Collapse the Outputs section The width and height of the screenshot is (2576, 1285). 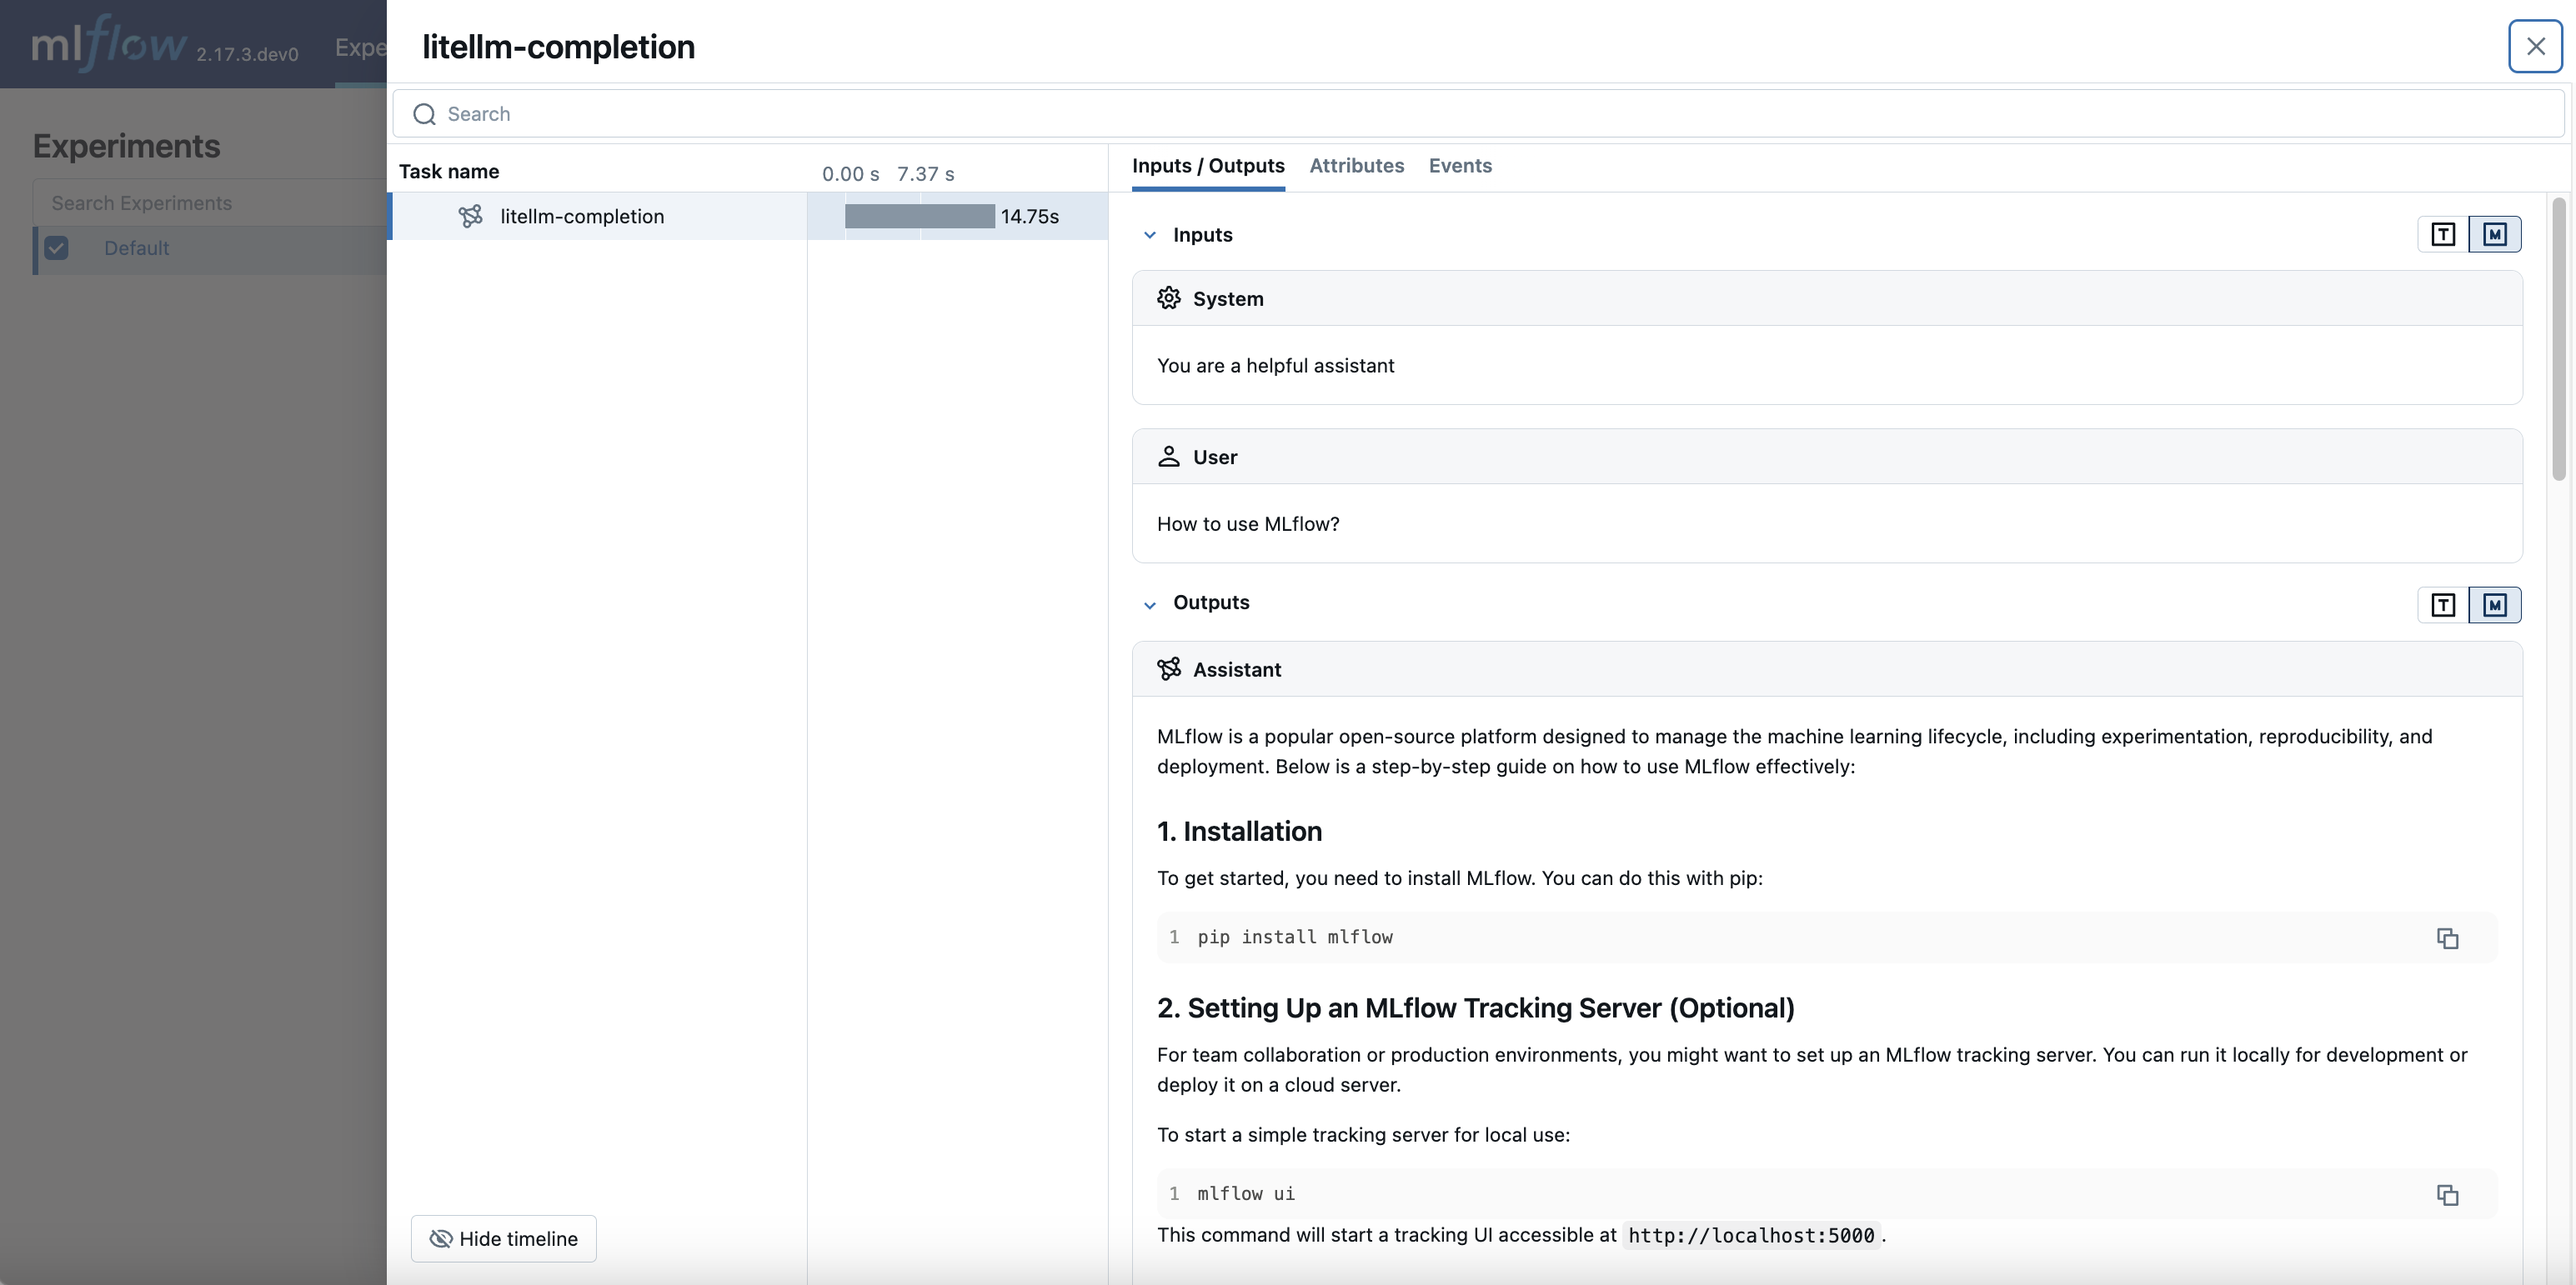pyautogui.click(x=1150, y=604)
